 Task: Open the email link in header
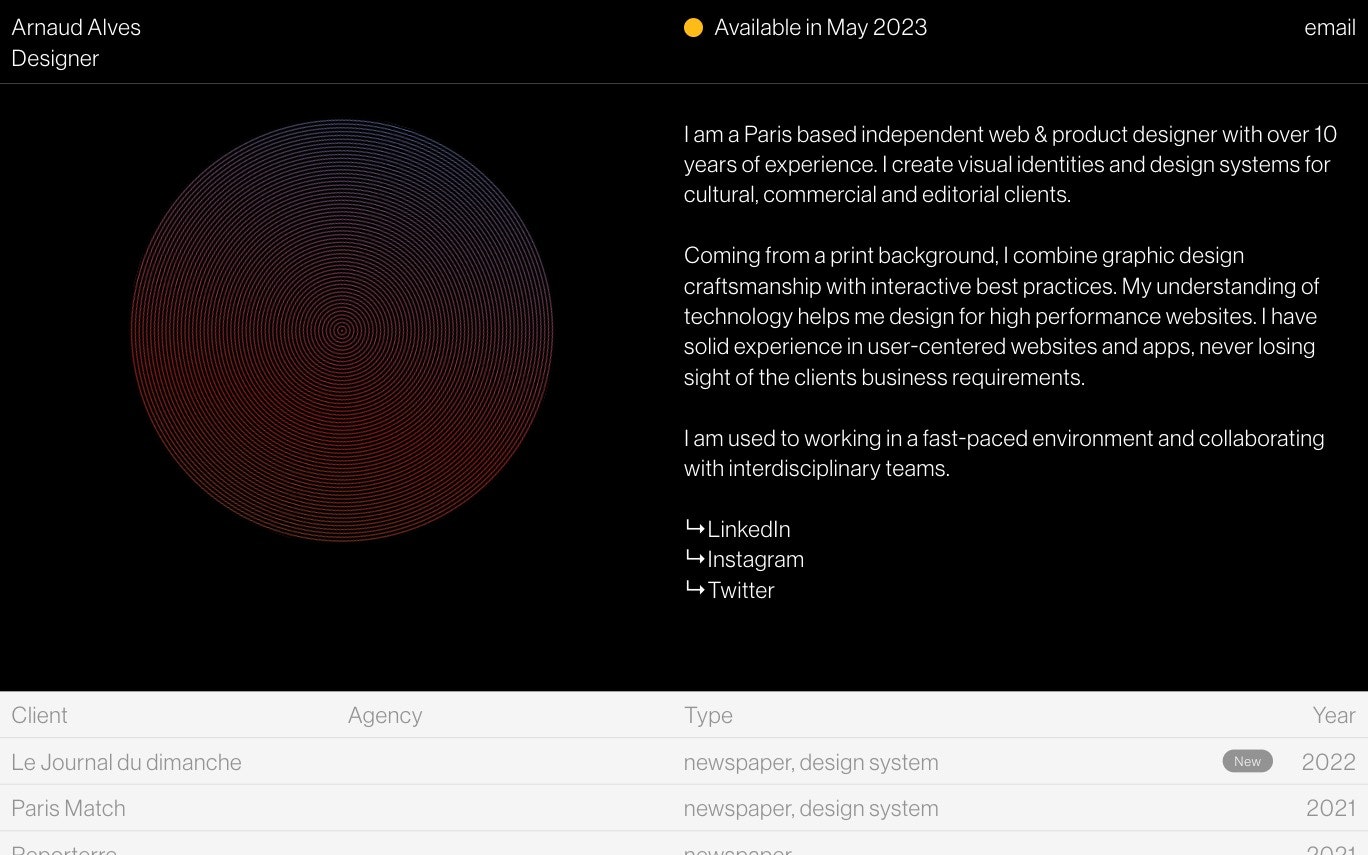[x=1330, y=28]
